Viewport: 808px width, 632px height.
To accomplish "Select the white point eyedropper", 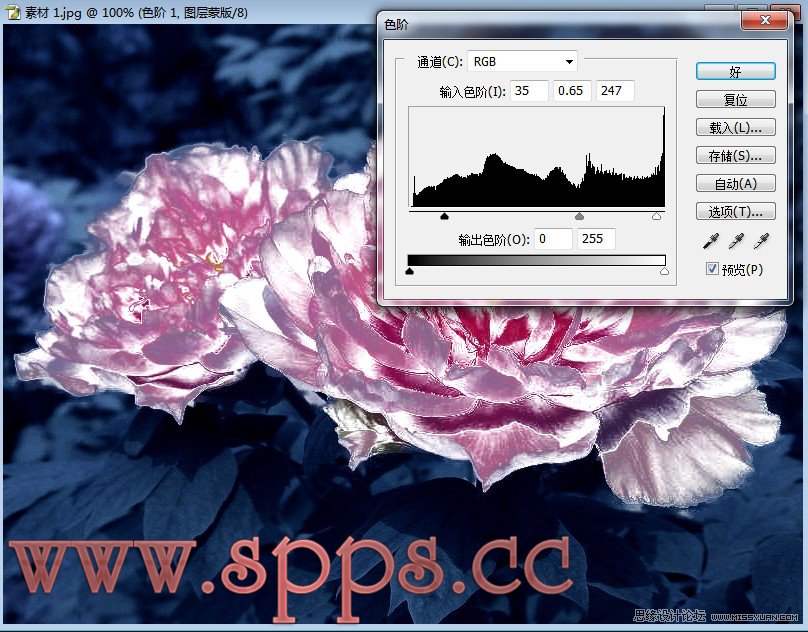I will 761,241.
